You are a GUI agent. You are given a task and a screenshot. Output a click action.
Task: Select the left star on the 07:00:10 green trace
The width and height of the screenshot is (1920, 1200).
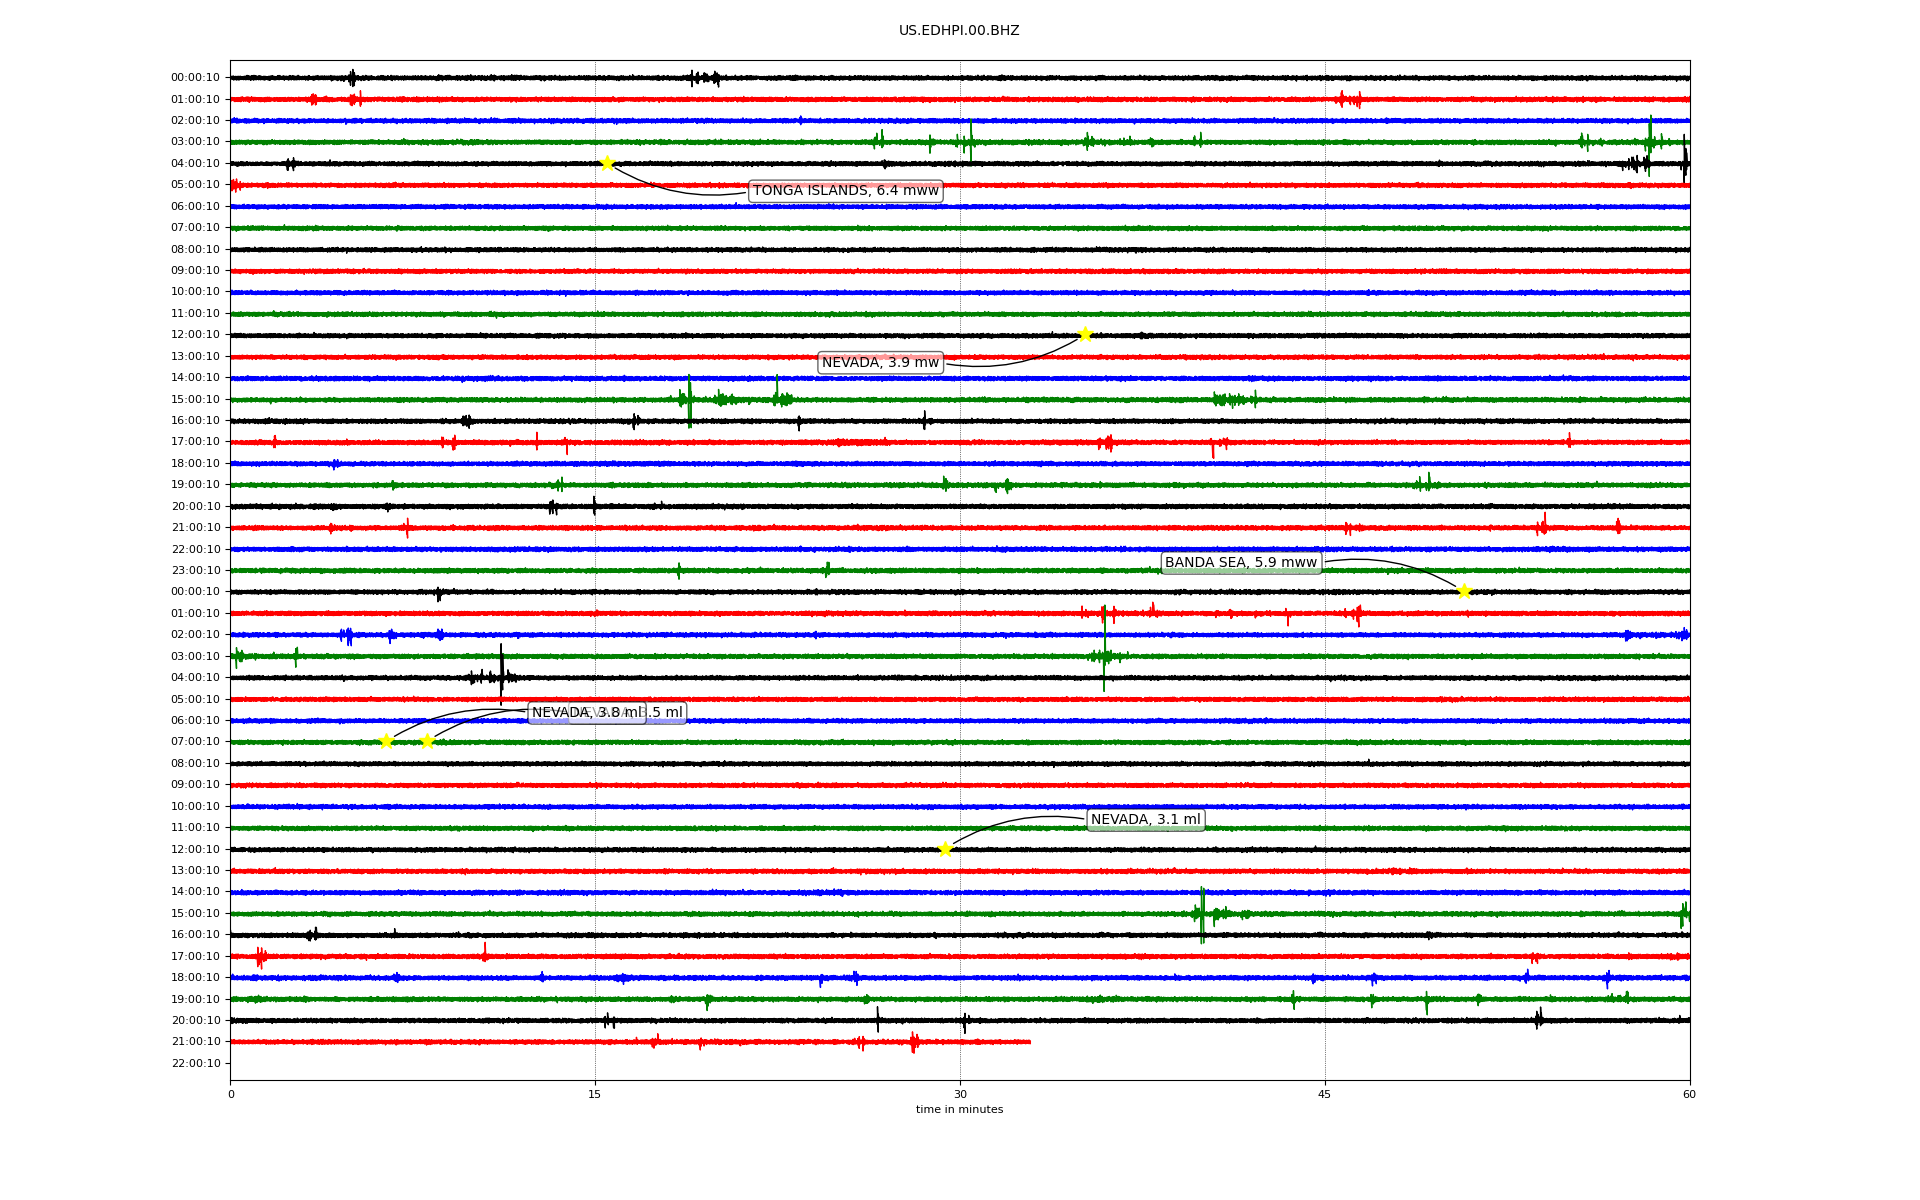[386, 741]
